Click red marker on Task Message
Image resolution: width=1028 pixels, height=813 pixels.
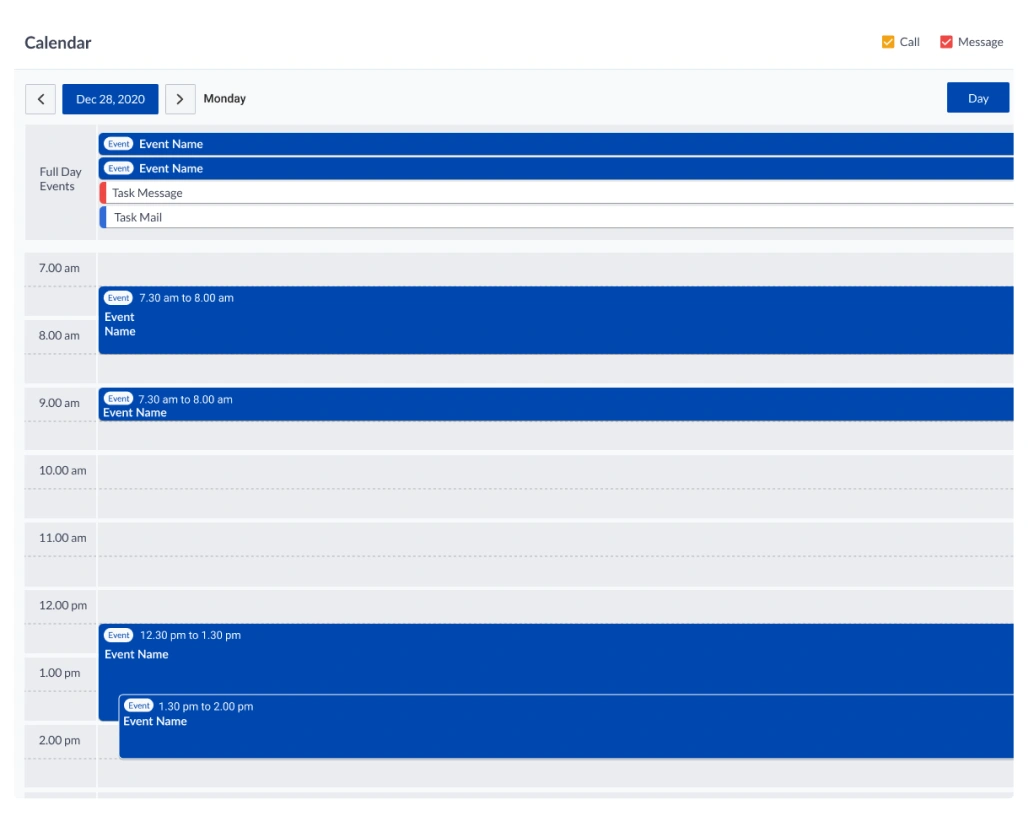103,193
